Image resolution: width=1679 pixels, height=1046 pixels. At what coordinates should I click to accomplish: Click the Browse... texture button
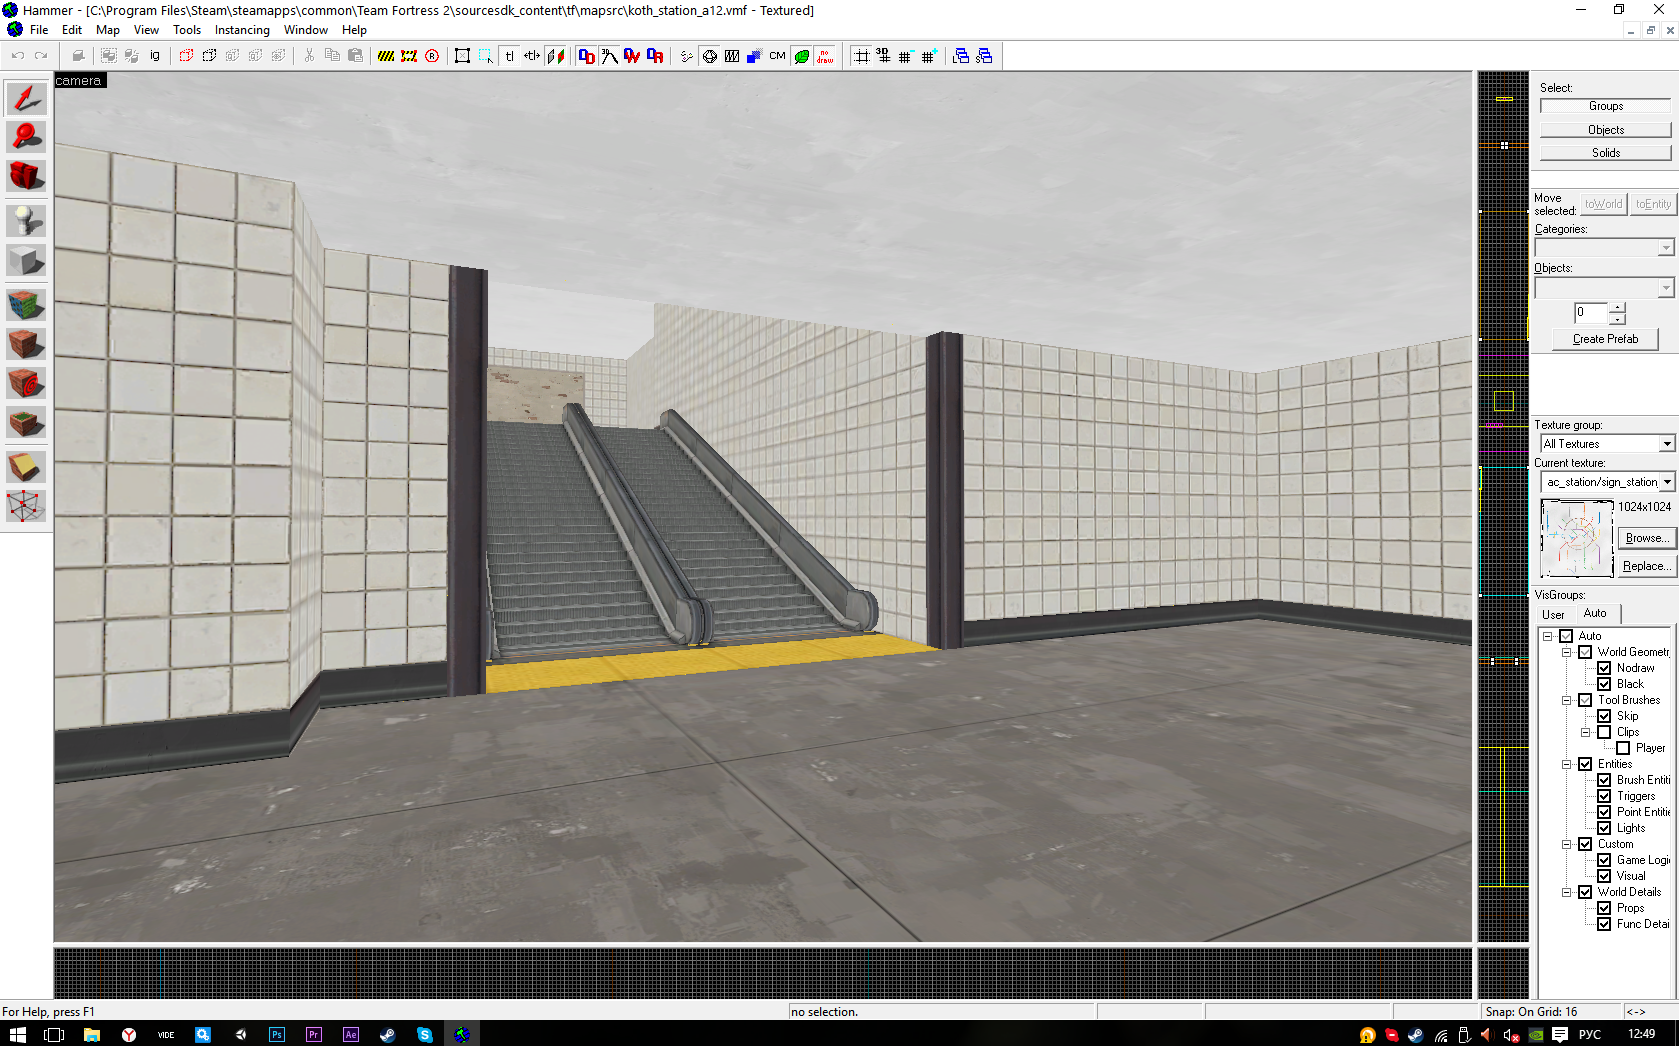point(1645,538)
